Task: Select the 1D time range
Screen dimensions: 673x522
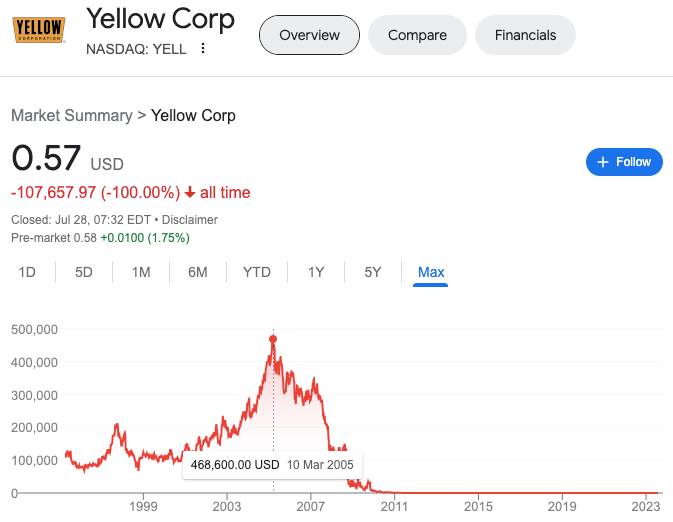Action: tap(28, 272)
